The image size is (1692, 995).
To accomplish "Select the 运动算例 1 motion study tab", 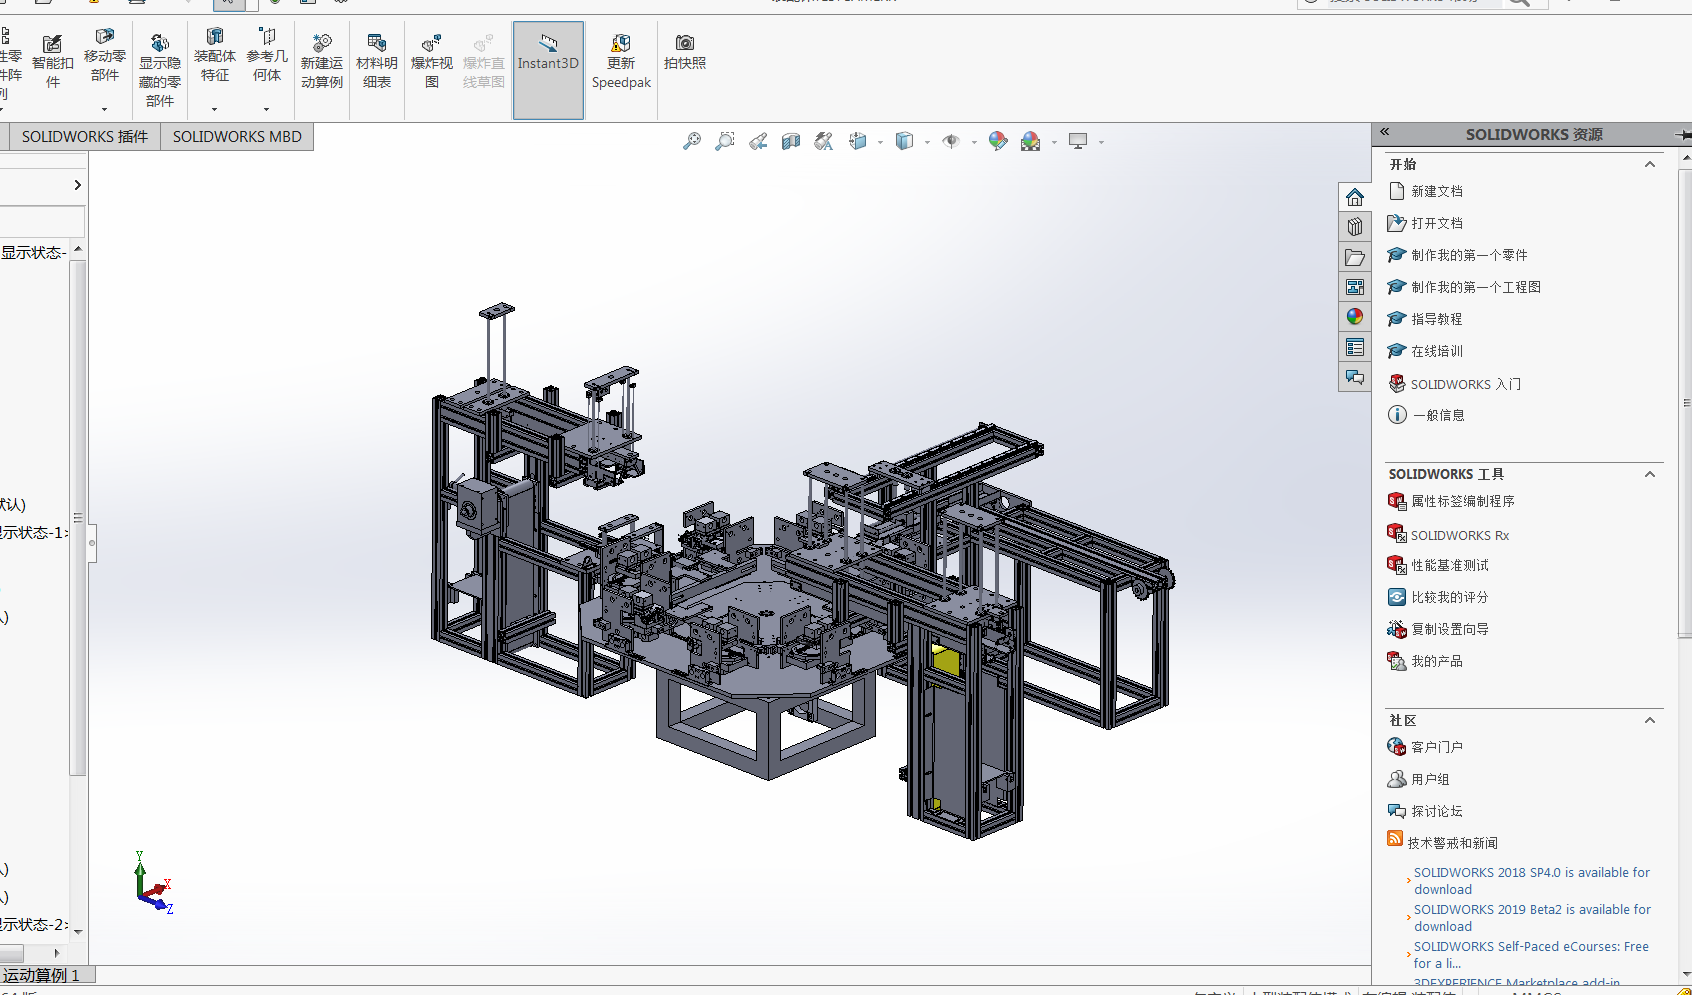I will pyautogui.click(x=41, y=975).
